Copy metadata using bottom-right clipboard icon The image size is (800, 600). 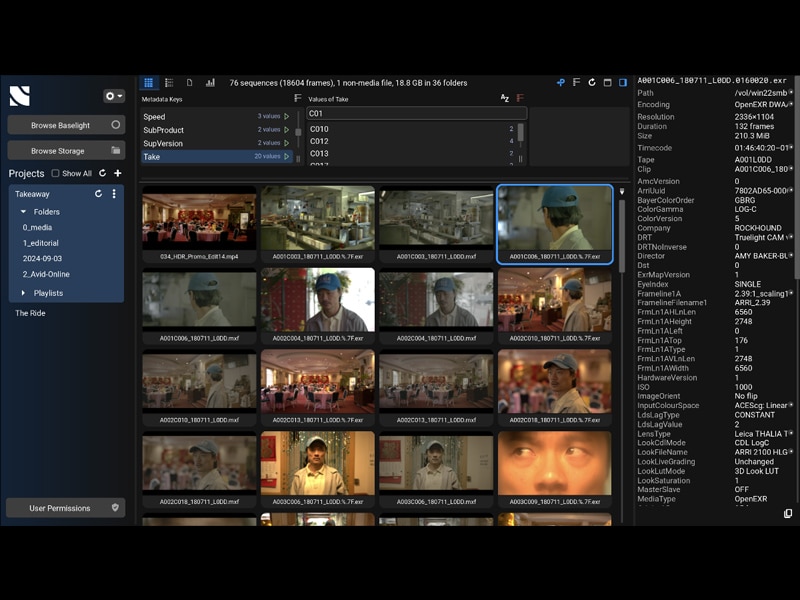788,513
